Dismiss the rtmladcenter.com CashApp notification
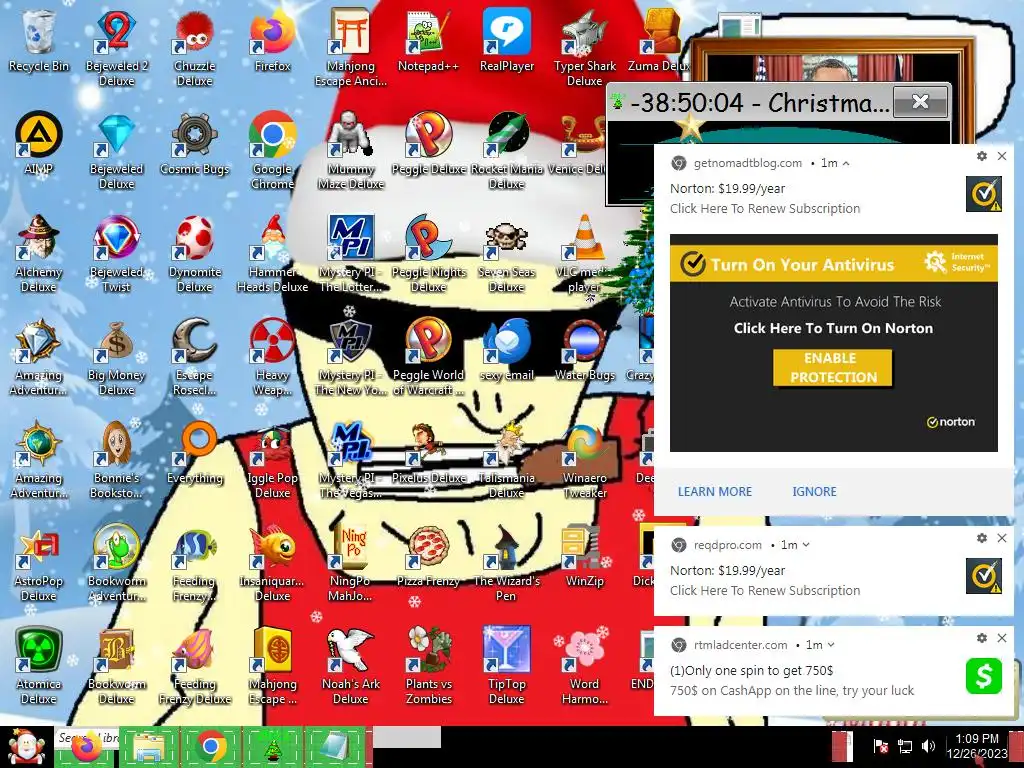 1002,638
